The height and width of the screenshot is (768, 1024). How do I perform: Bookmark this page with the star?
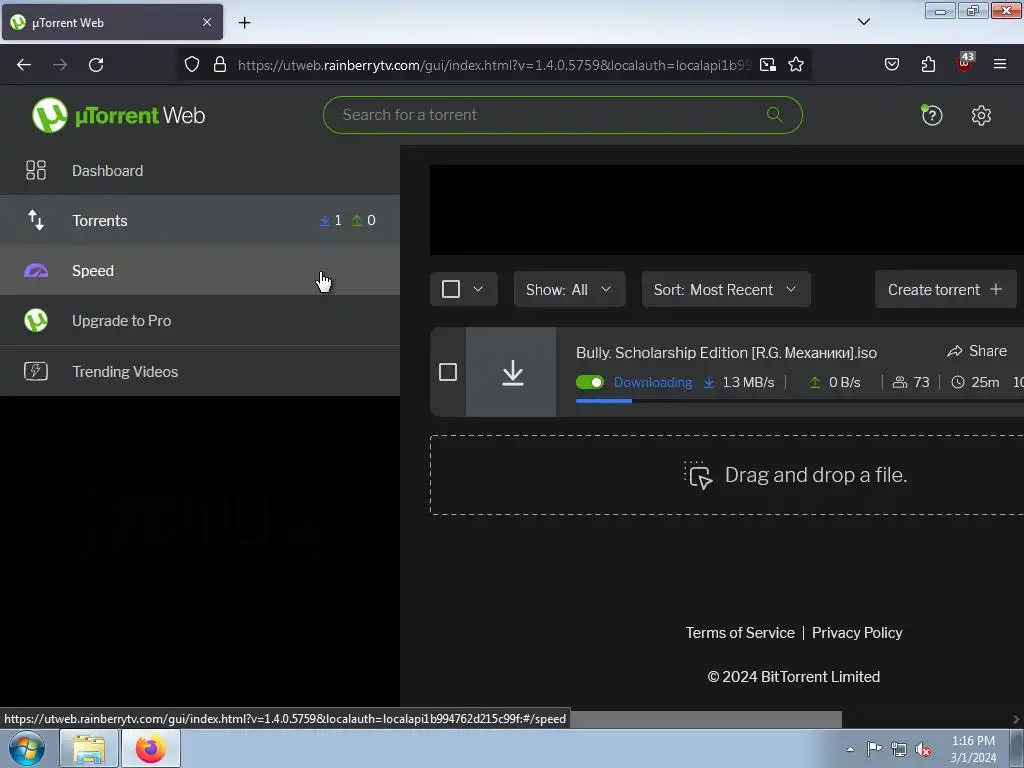[x=795, y=65]
